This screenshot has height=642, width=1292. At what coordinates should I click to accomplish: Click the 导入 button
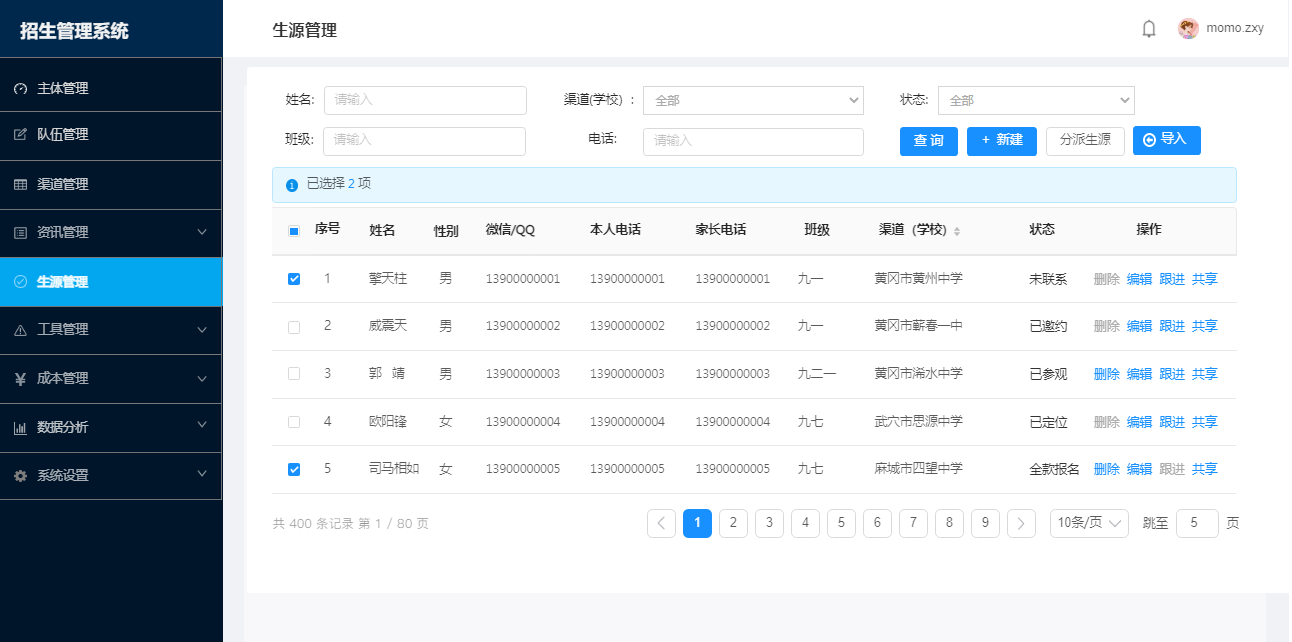1167,140
